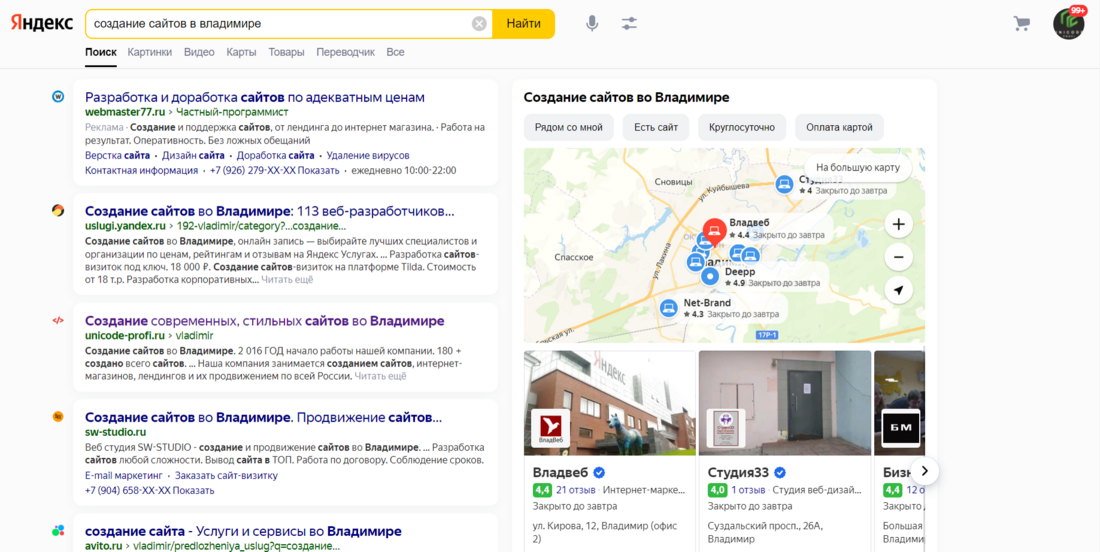This screenshot has width=1100, height=552.
Task: Open the Дизайн сайта sitelink
Action: pos(193,155)
